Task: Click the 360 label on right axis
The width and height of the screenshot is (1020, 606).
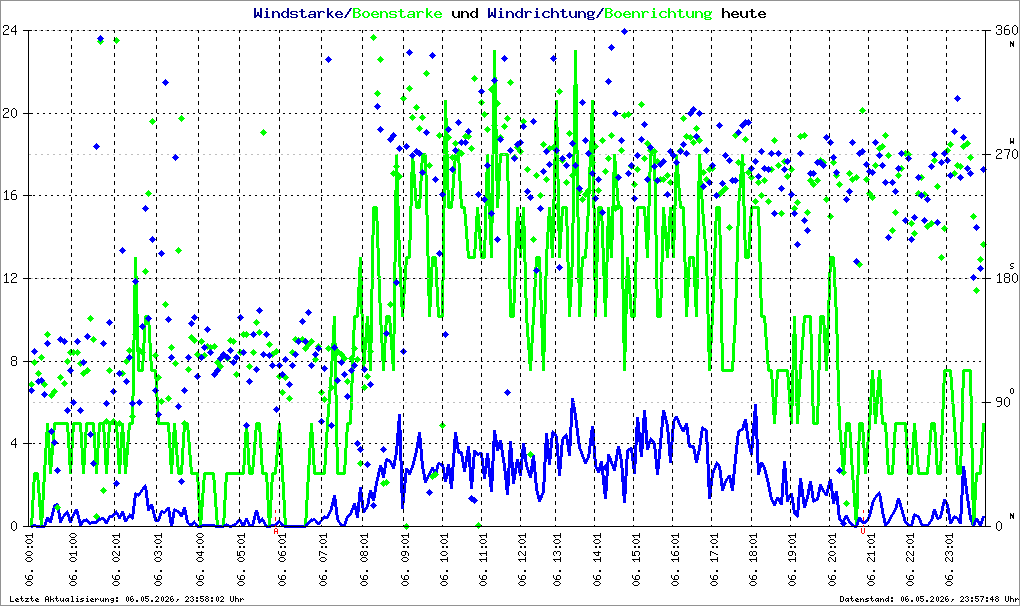Action: (x=1006, y=30)
